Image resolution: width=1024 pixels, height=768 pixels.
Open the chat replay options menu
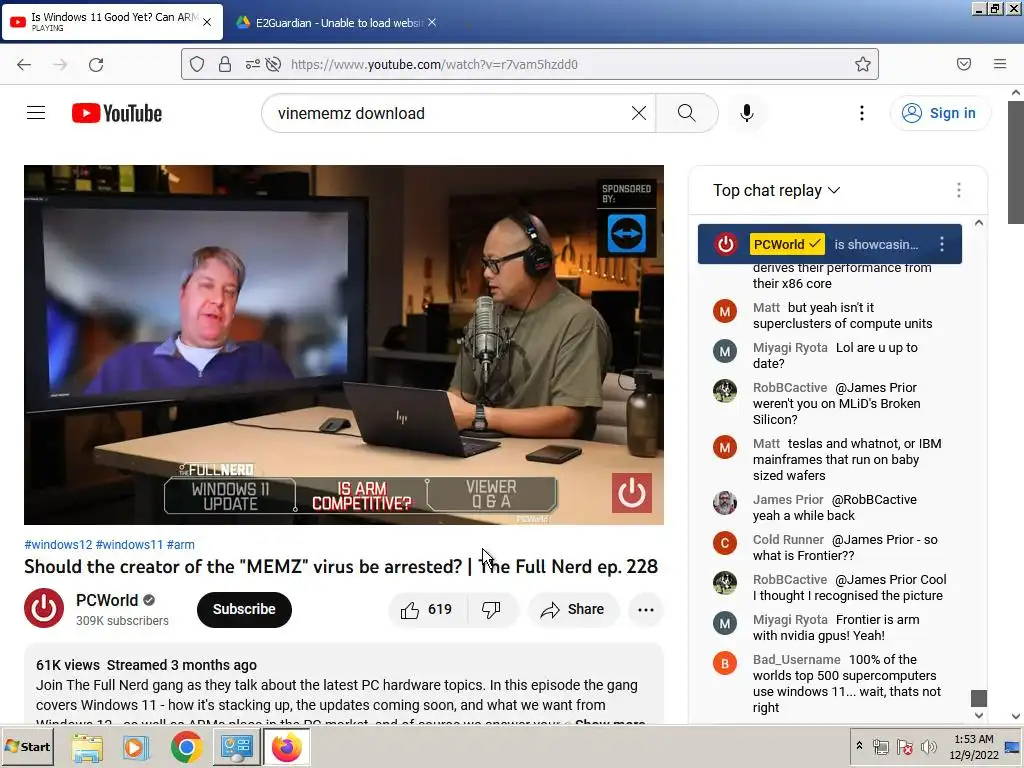[x=958, y=190]
